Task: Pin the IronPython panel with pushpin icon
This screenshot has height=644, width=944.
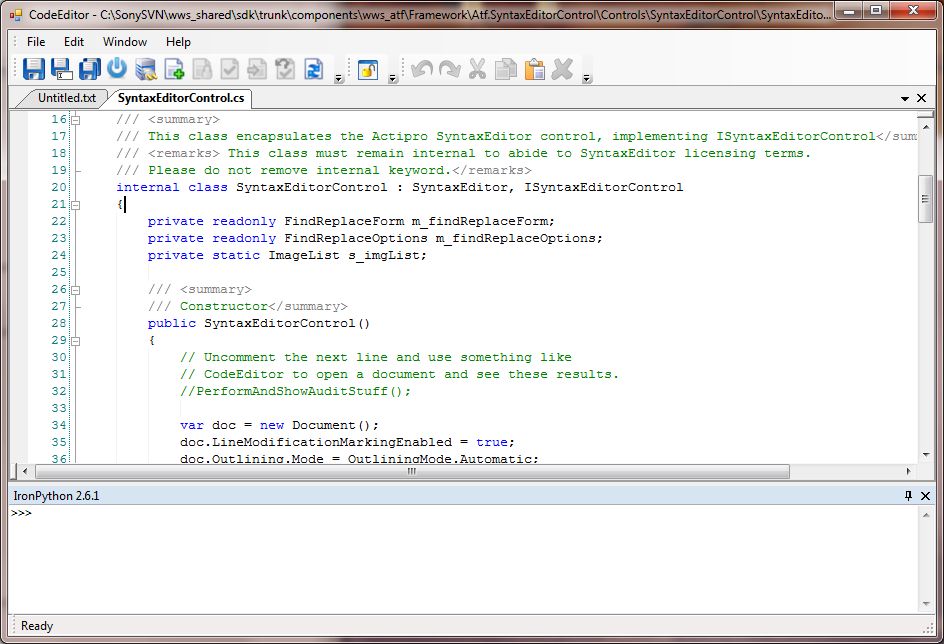Action: click(x=908, y=495)
